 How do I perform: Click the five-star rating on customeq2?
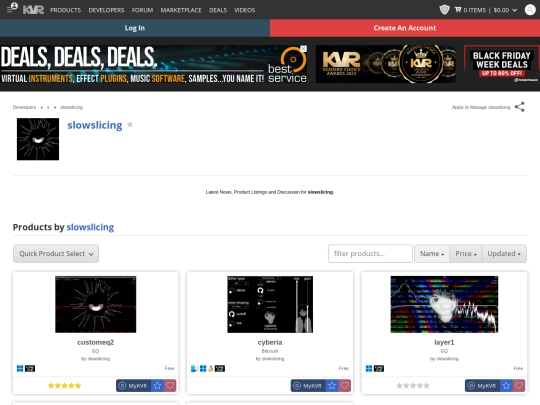64,385
